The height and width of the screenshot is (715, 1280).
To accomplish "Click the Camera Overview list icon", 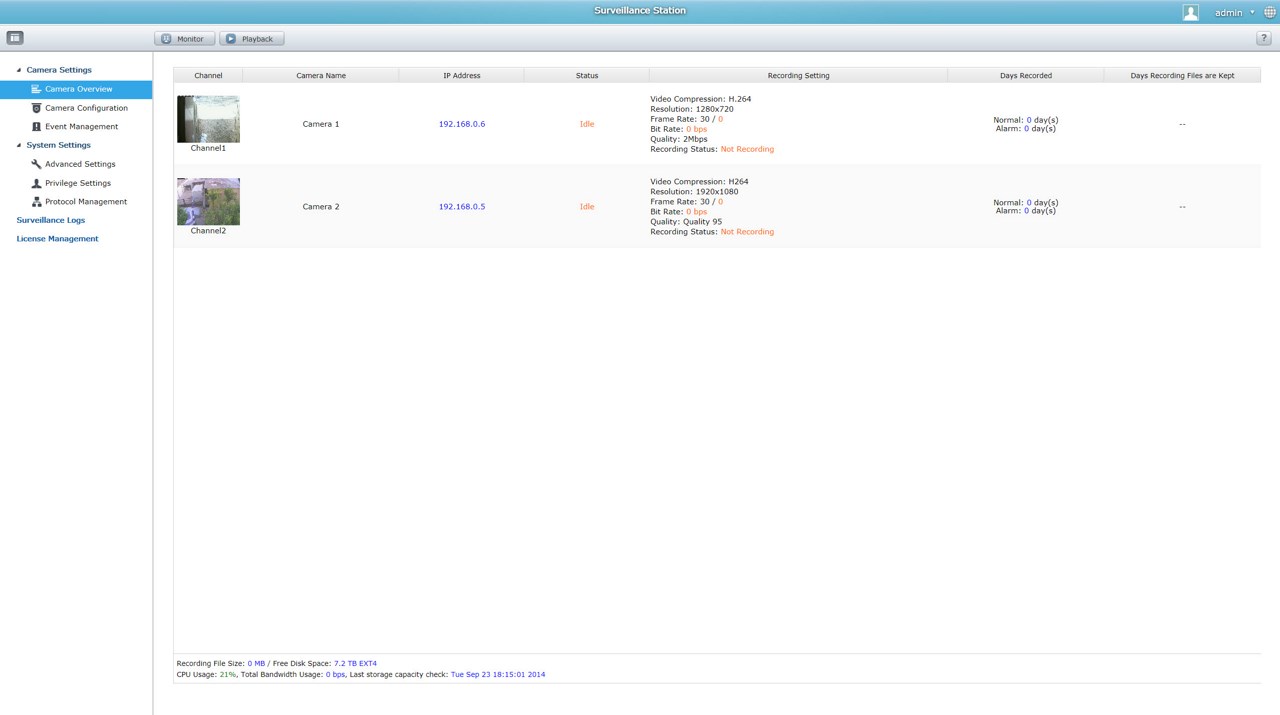I will click(36, 89).
